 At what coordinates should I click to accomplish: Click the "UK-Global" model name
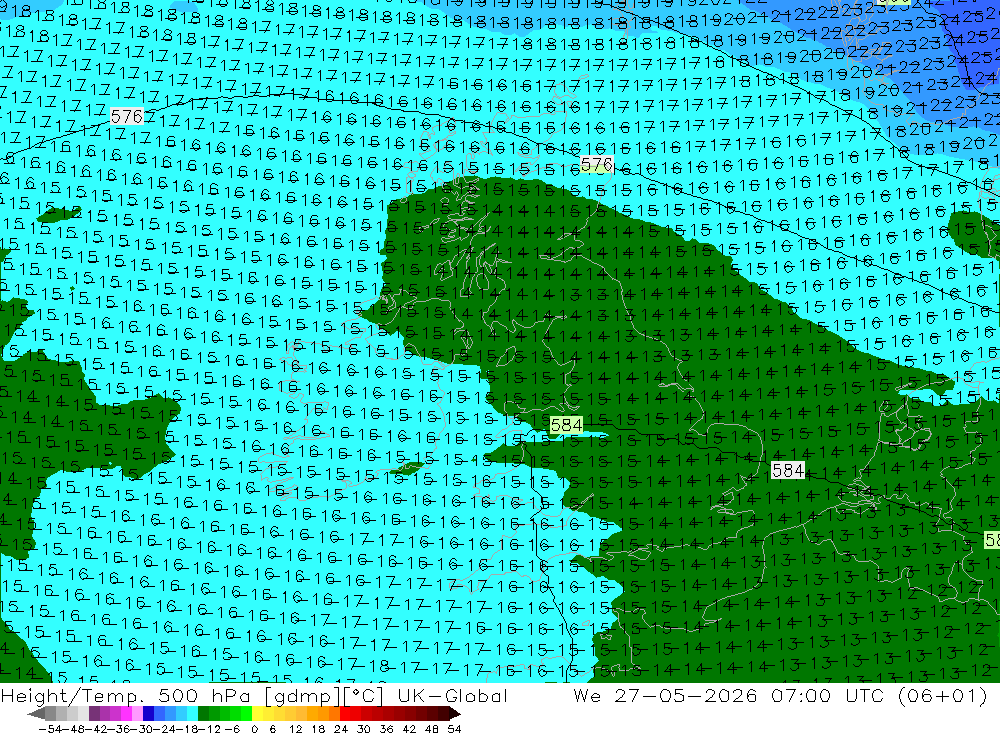[x=453, y=696]
